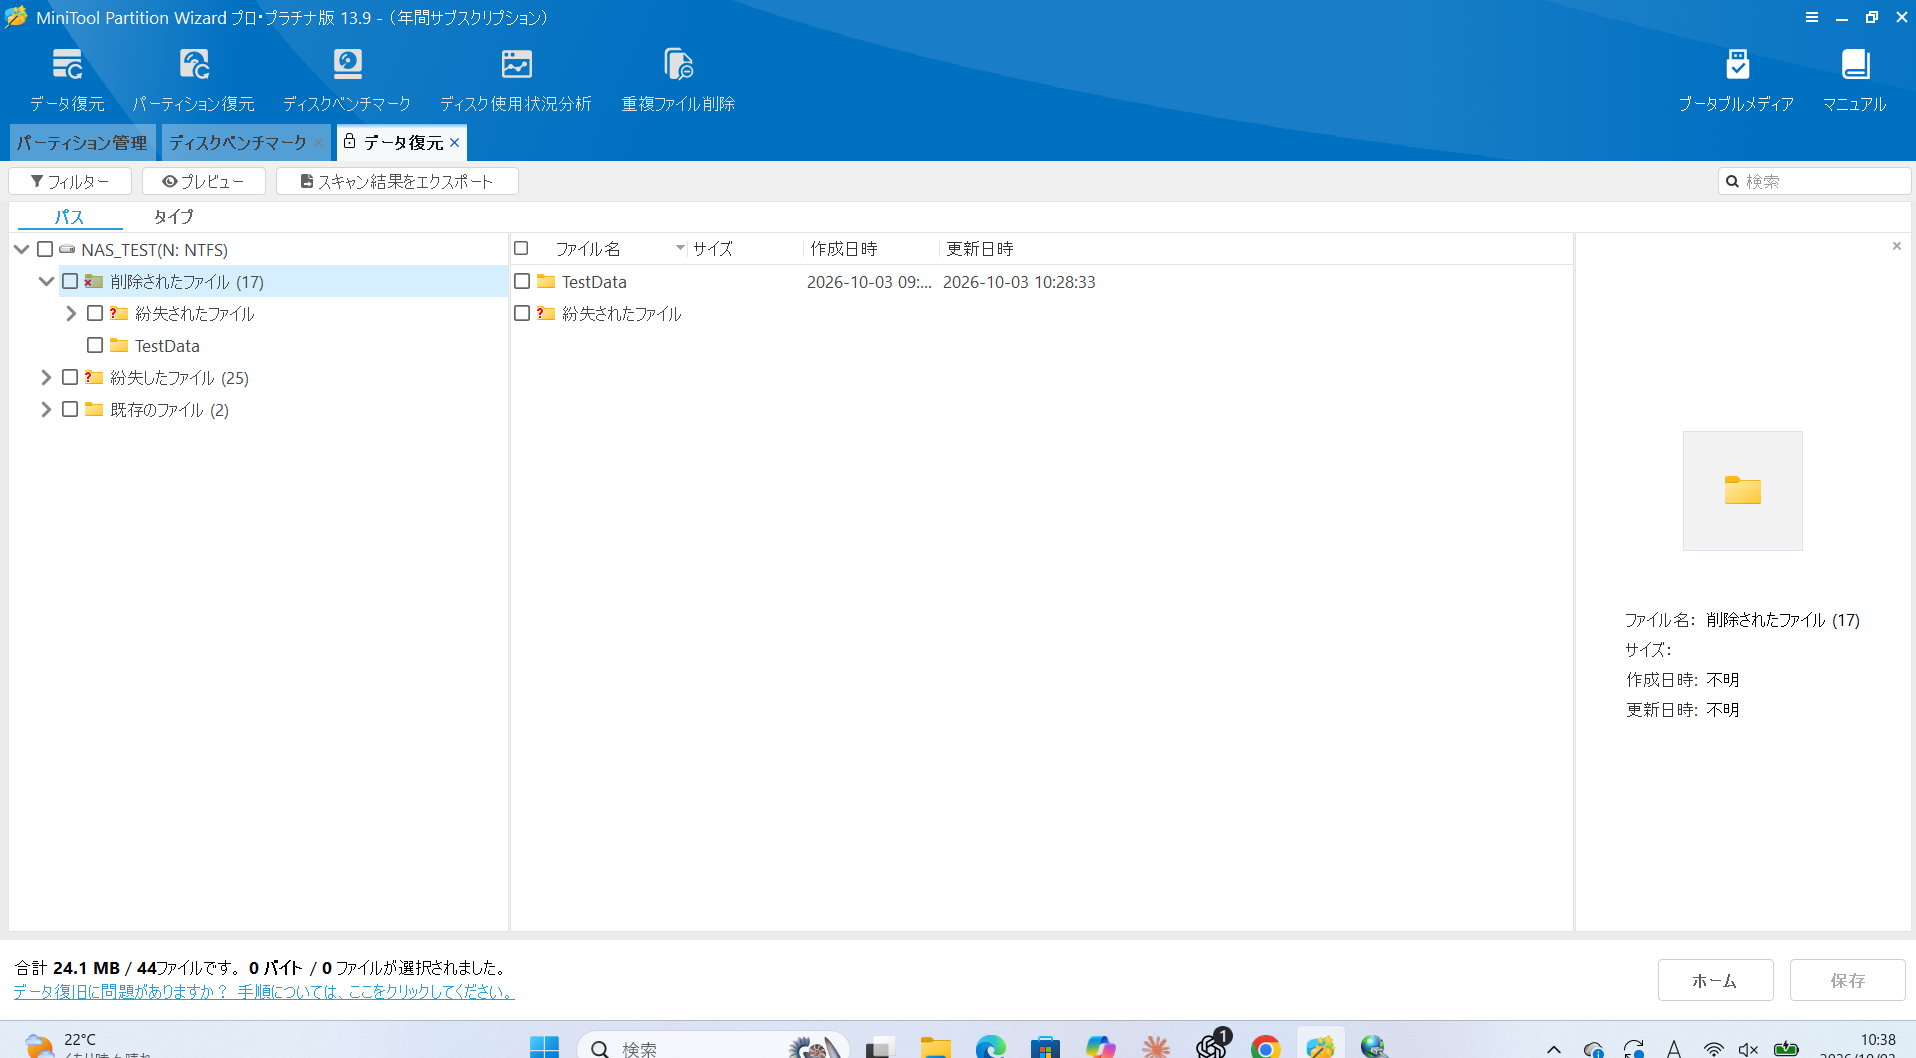Open ChatGPT app from taskbar
This screenshot has height=1058, width=1916.
point(1211,1046)
